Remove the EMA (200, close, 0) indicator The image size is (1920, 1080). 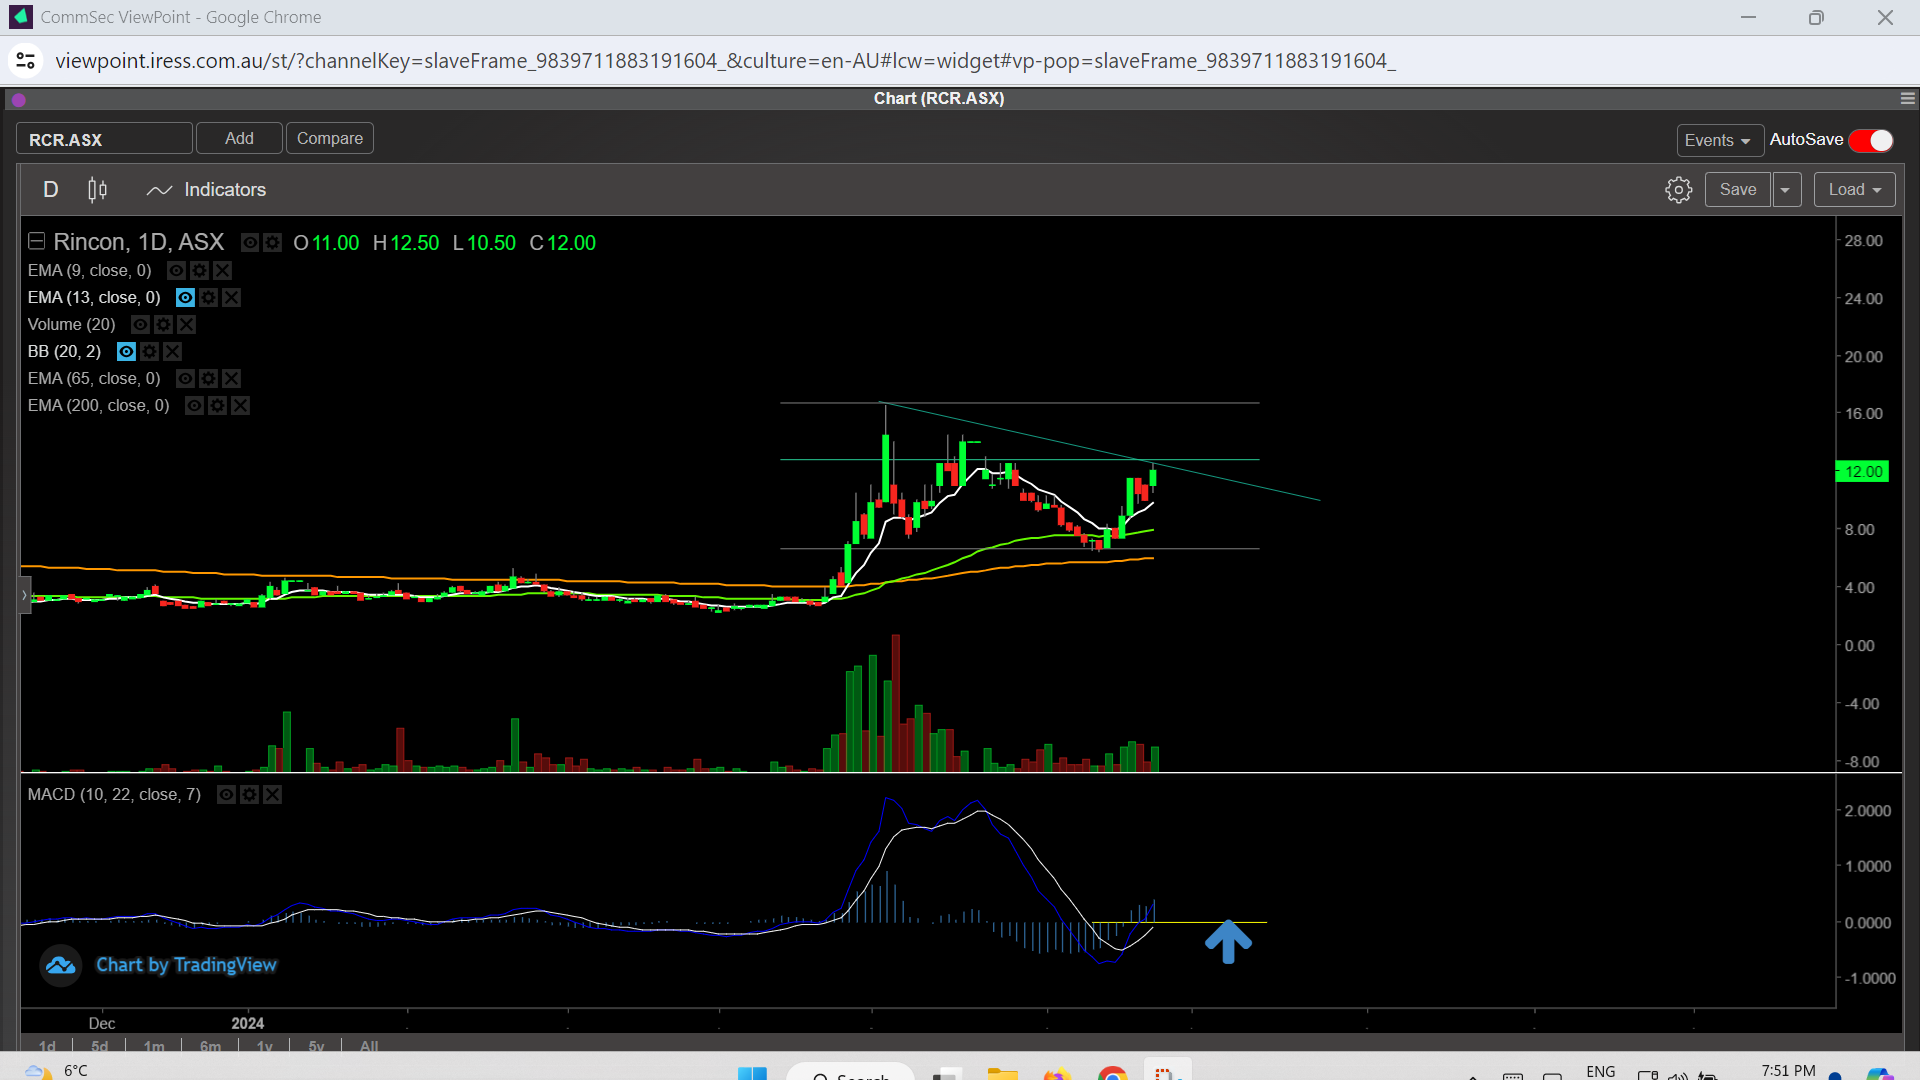tap(240, 406)
